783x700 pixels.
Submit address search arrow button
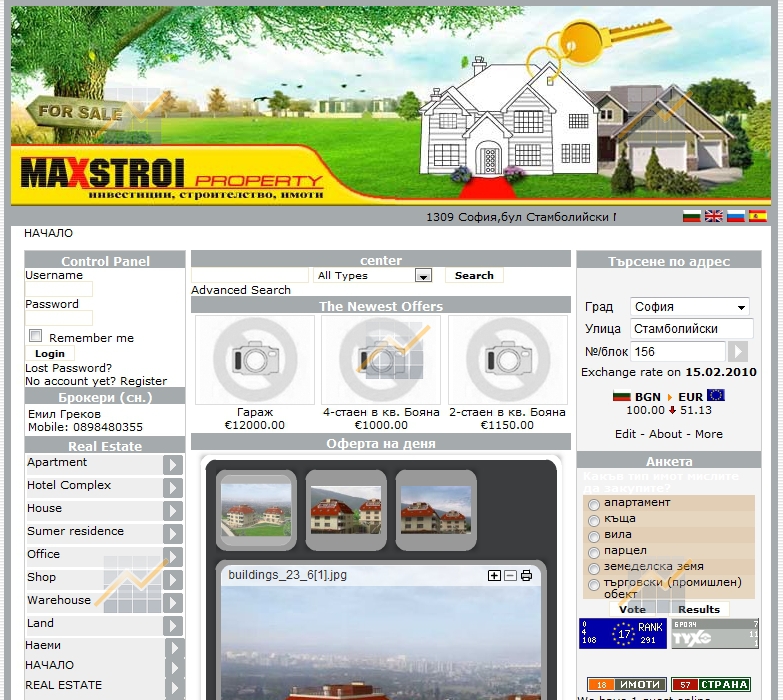738,351
